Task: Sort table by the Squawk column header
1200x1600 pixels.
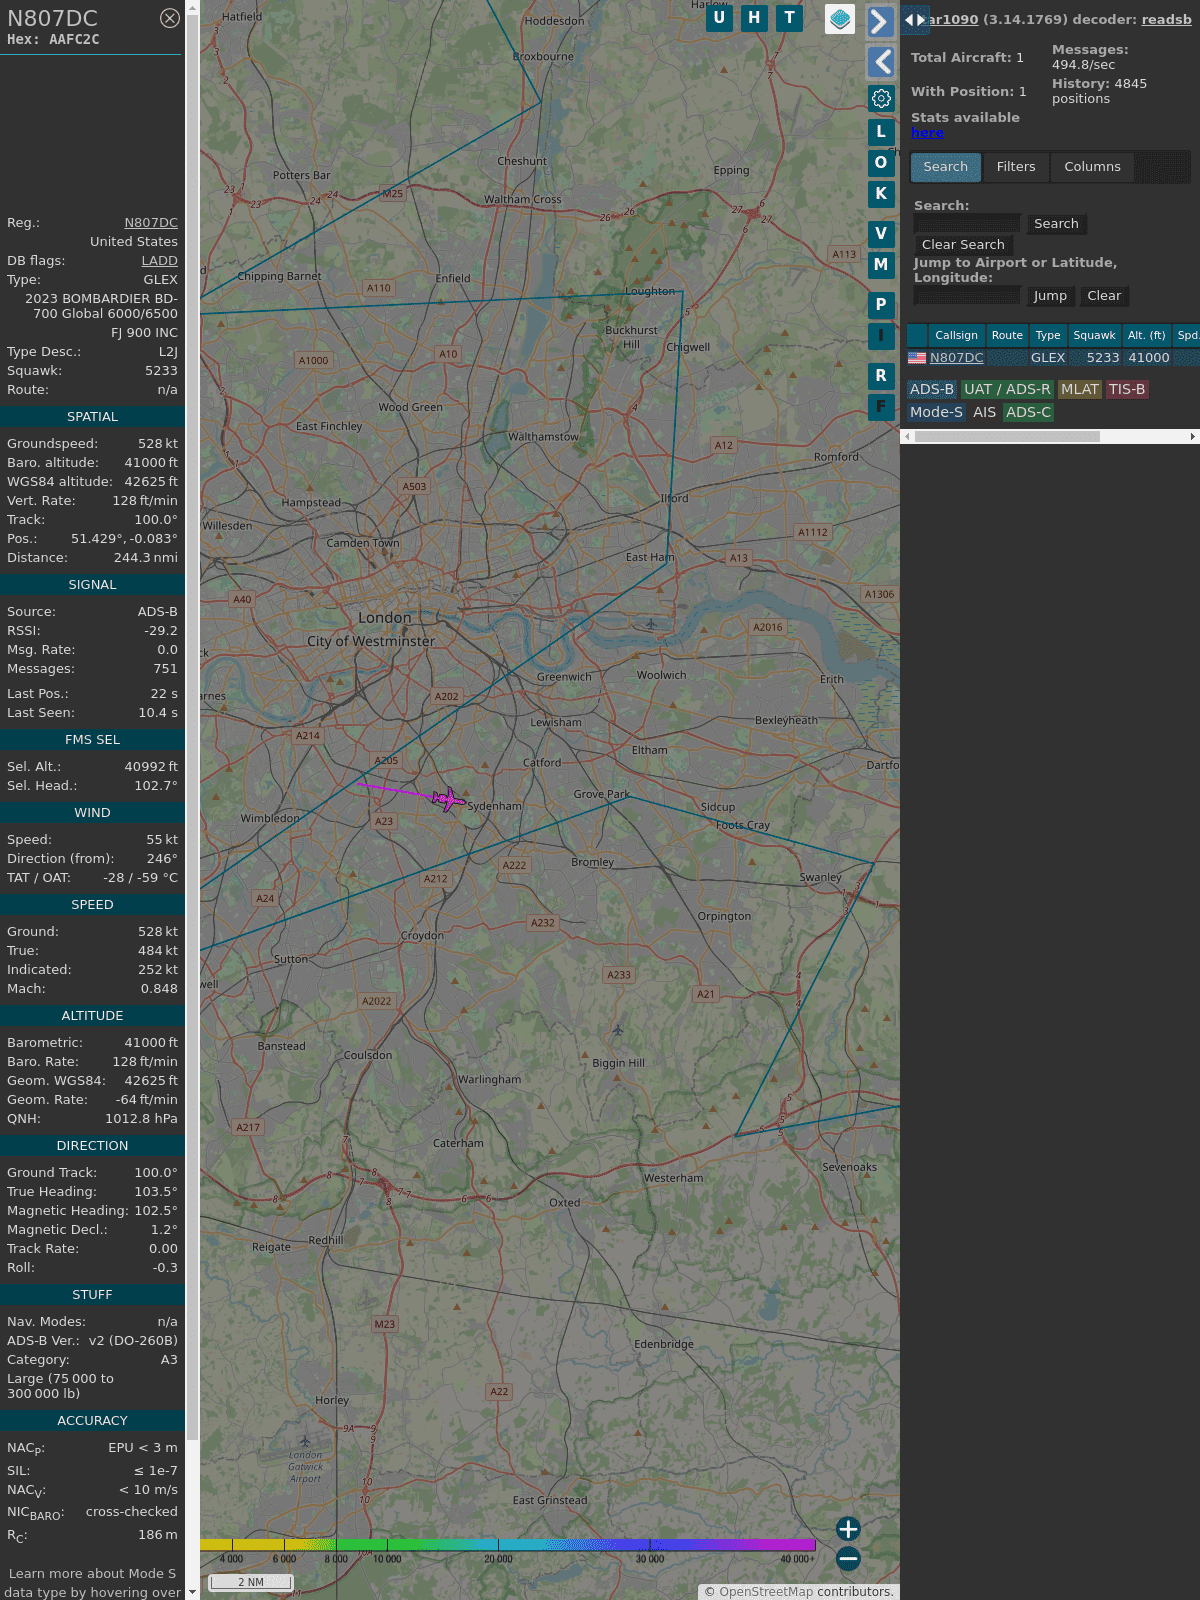Action: pyautogui.click(x=1094, y=335)
